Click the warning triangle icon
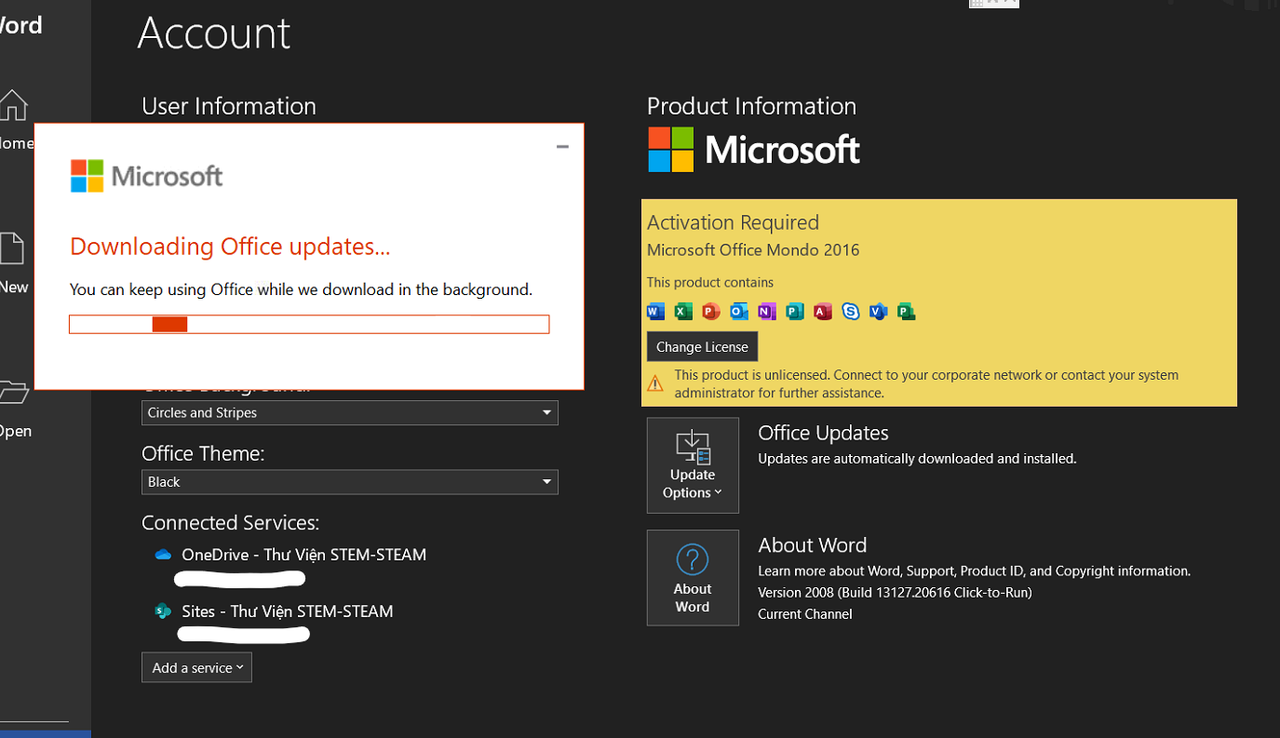This screenshot has height=738, width=1280. pyautogui.click(x=655, y=383)
